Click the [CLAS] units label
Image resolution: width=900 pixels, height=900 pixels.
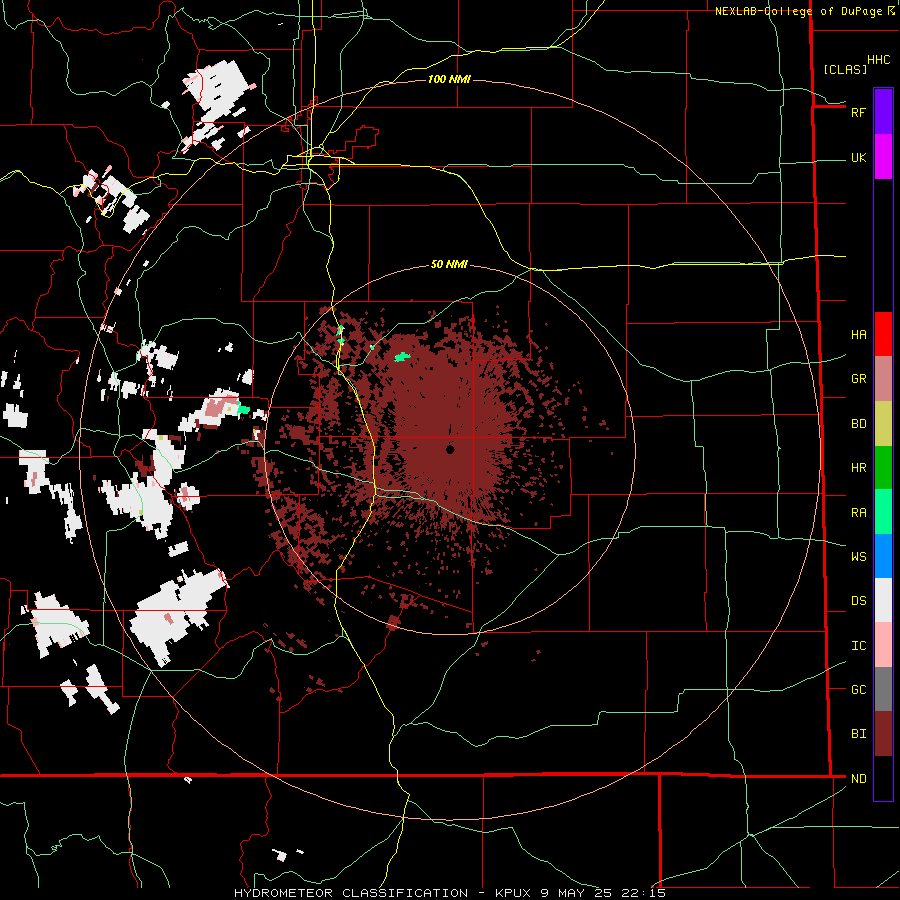point(845,69)
